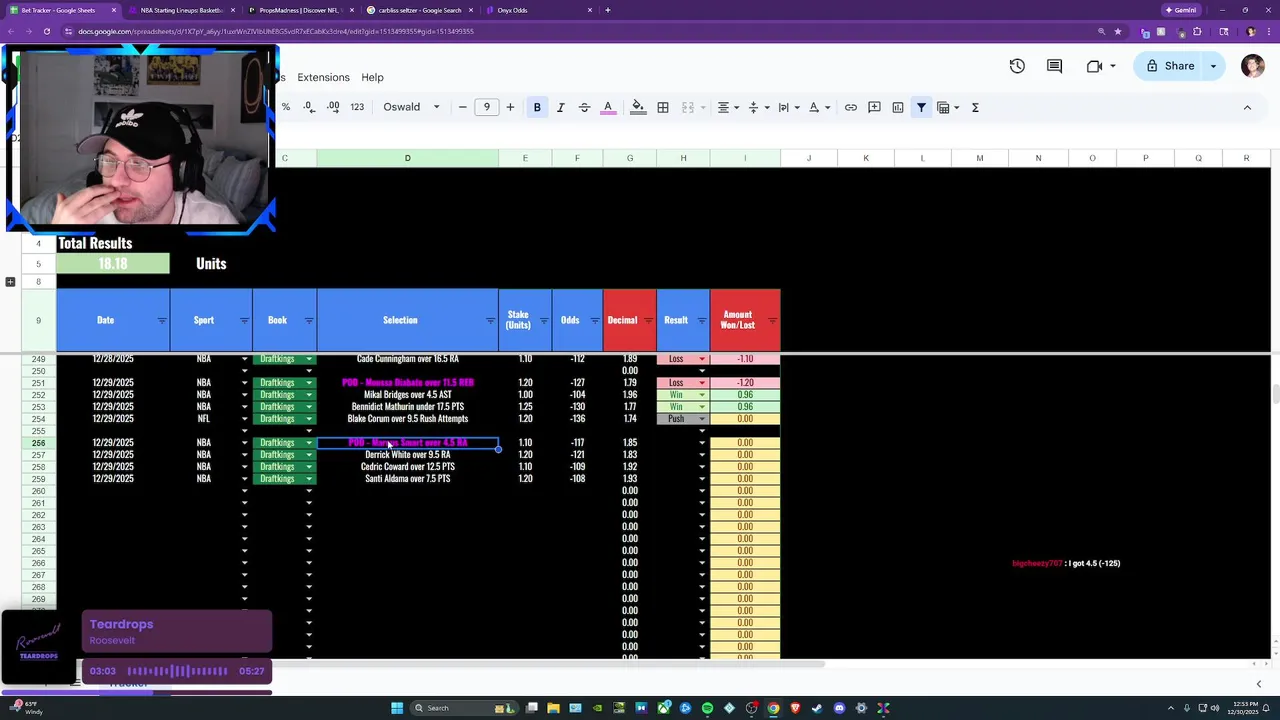Open the Odds column filter
The image size is (1280, 720).
595,321
